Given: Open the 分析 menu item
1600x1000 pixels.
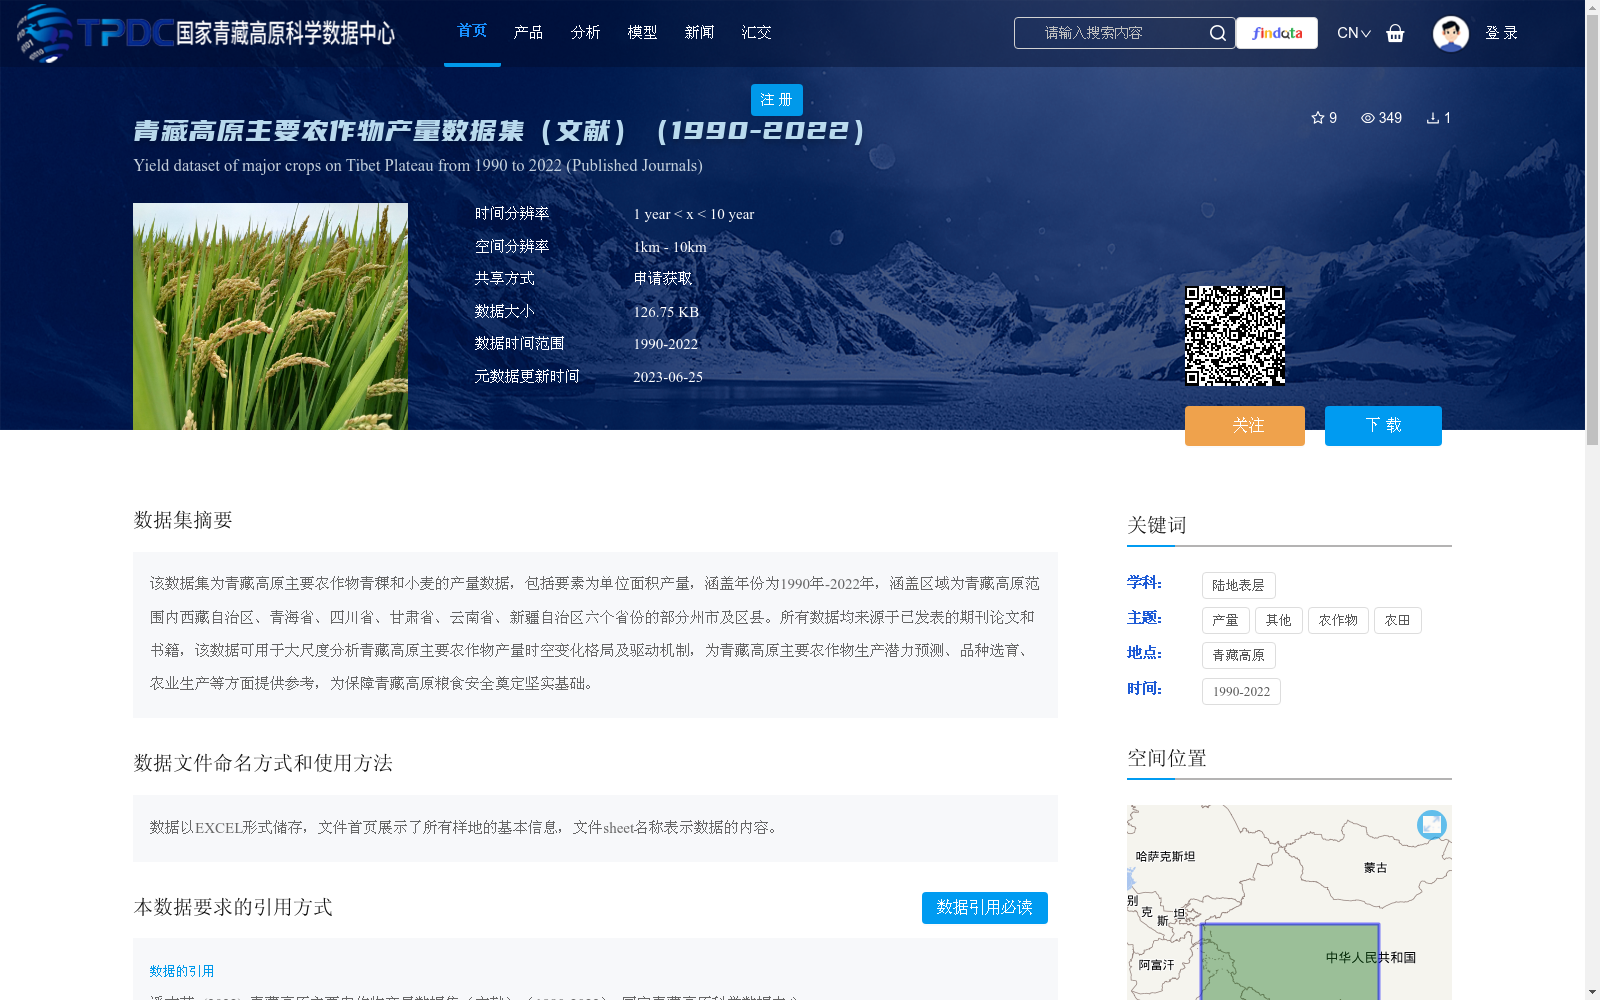Looking at the screenshot, I should pyautogui.click(x=585, y=33).
